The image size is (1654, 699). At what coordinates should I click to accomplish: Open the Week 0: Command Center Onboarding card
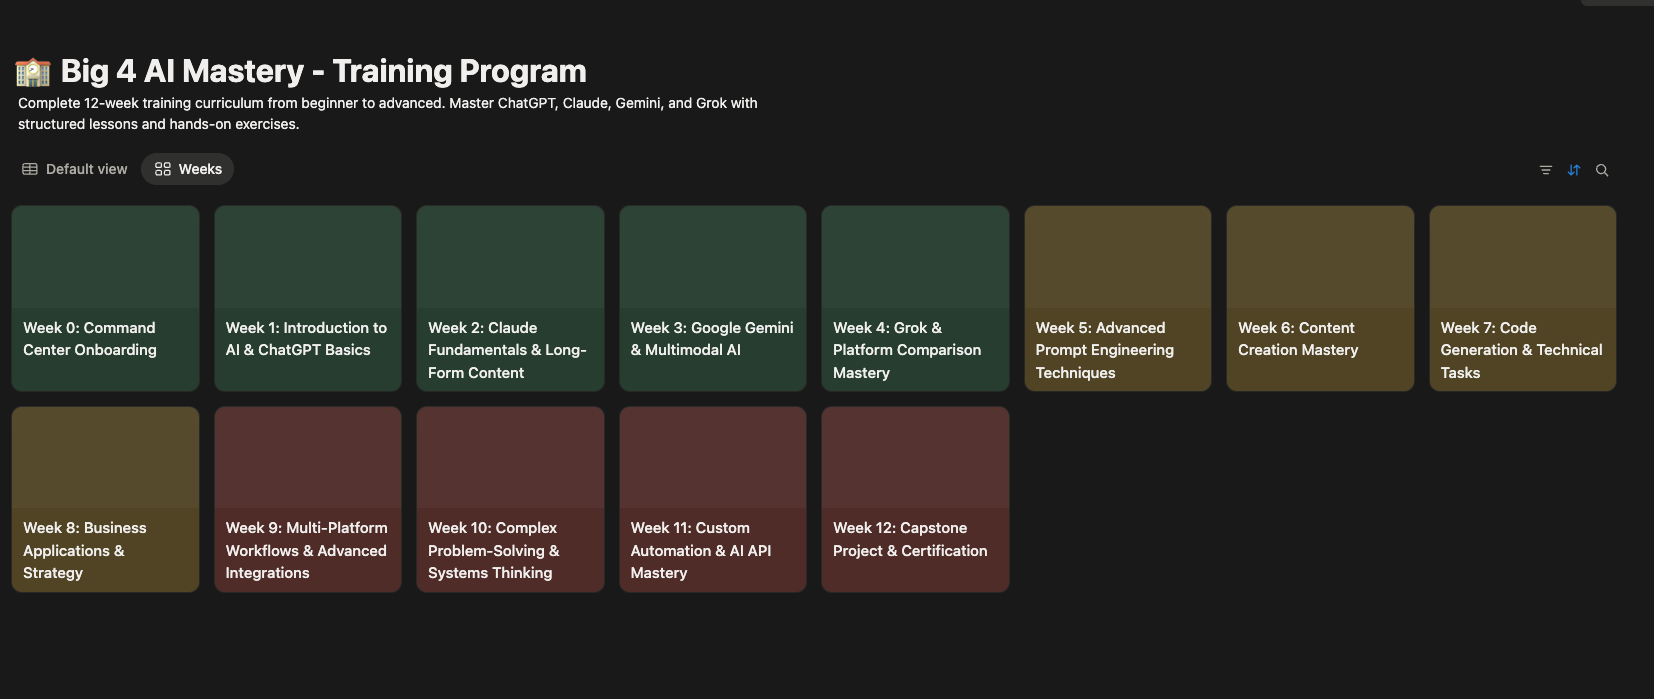[x=105, y=298]
